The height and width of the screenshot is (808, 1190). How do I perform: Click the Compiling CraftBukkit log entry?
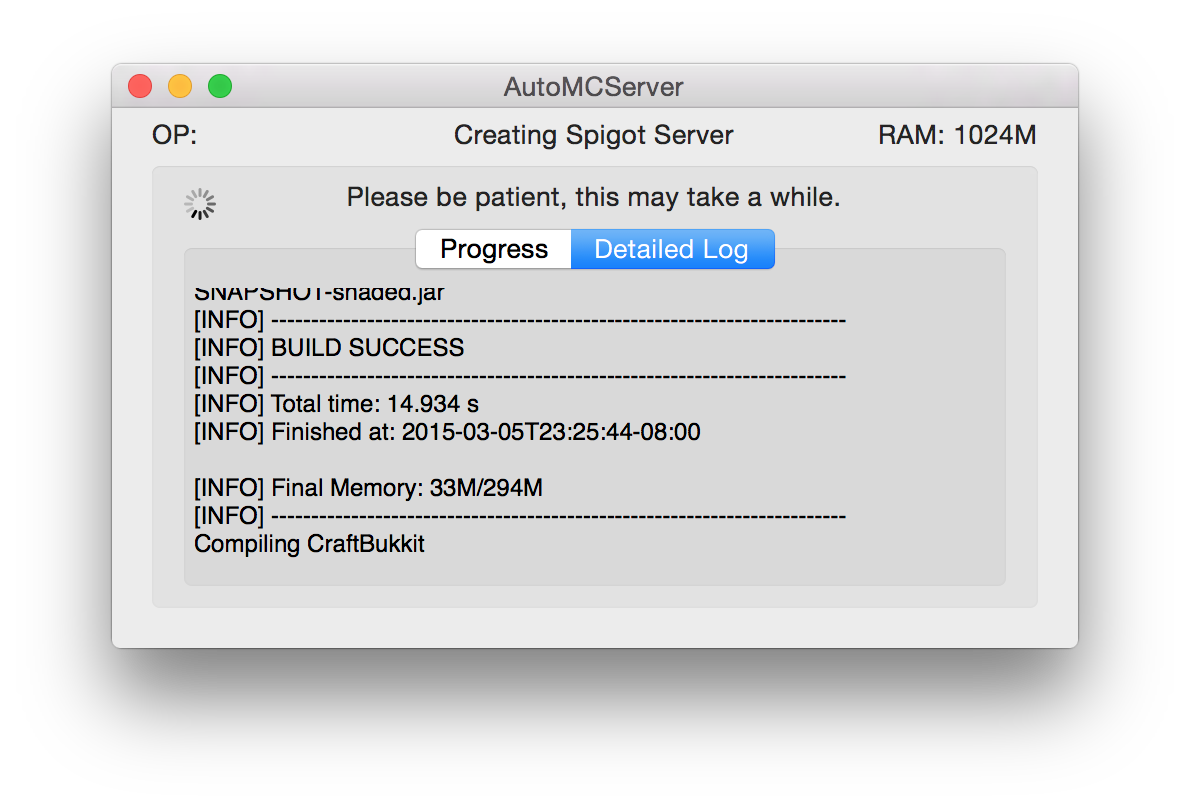pyautogui.click(x=309, y=545)
